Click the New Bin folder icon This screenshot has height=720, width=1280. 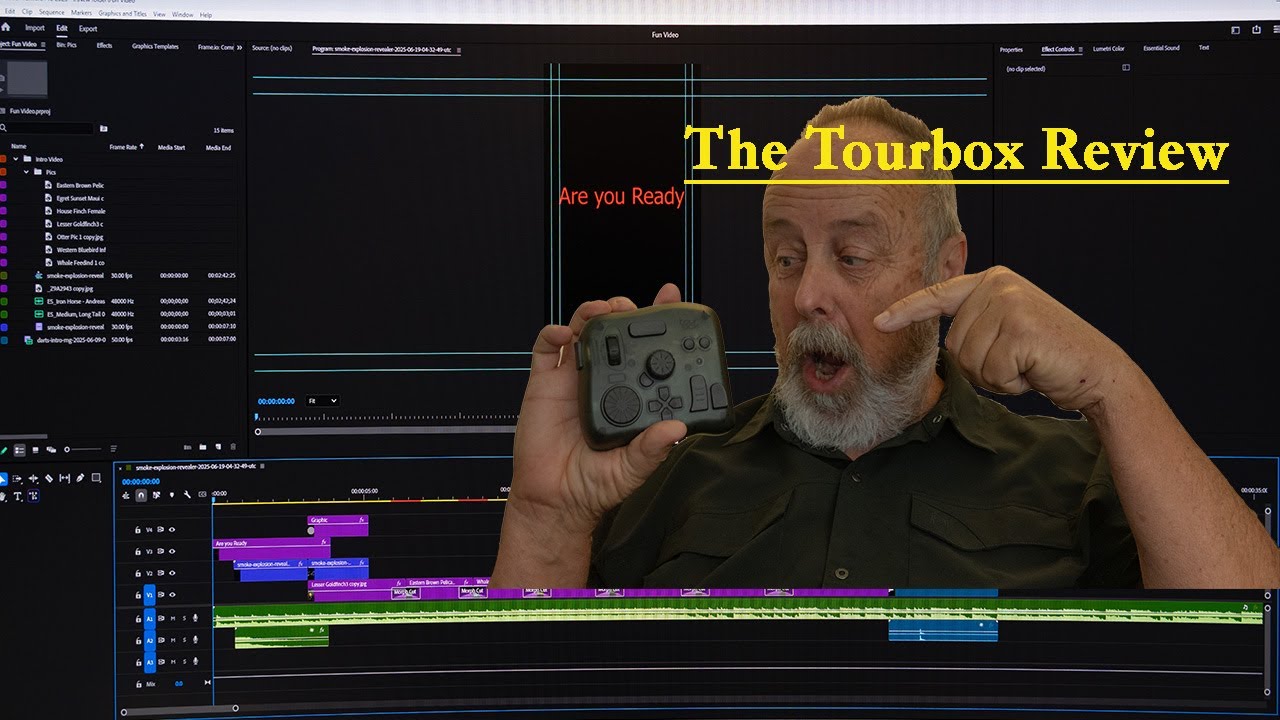point(203,447)
